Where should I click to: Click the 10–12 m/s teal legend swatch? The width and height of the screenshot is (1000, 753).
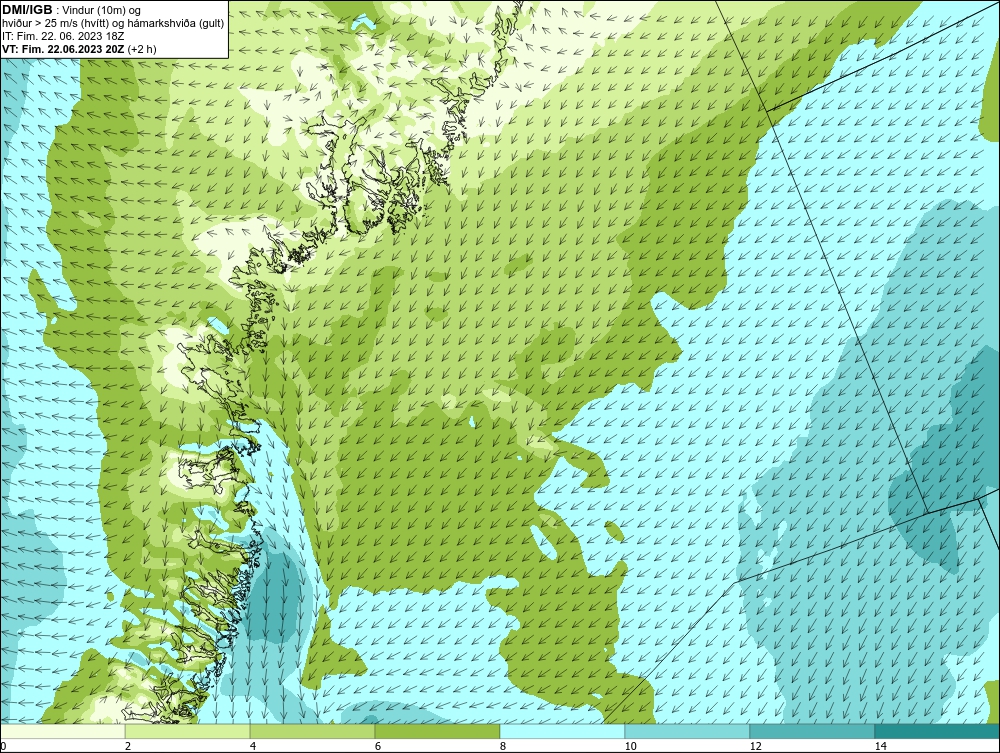point(688,731)
